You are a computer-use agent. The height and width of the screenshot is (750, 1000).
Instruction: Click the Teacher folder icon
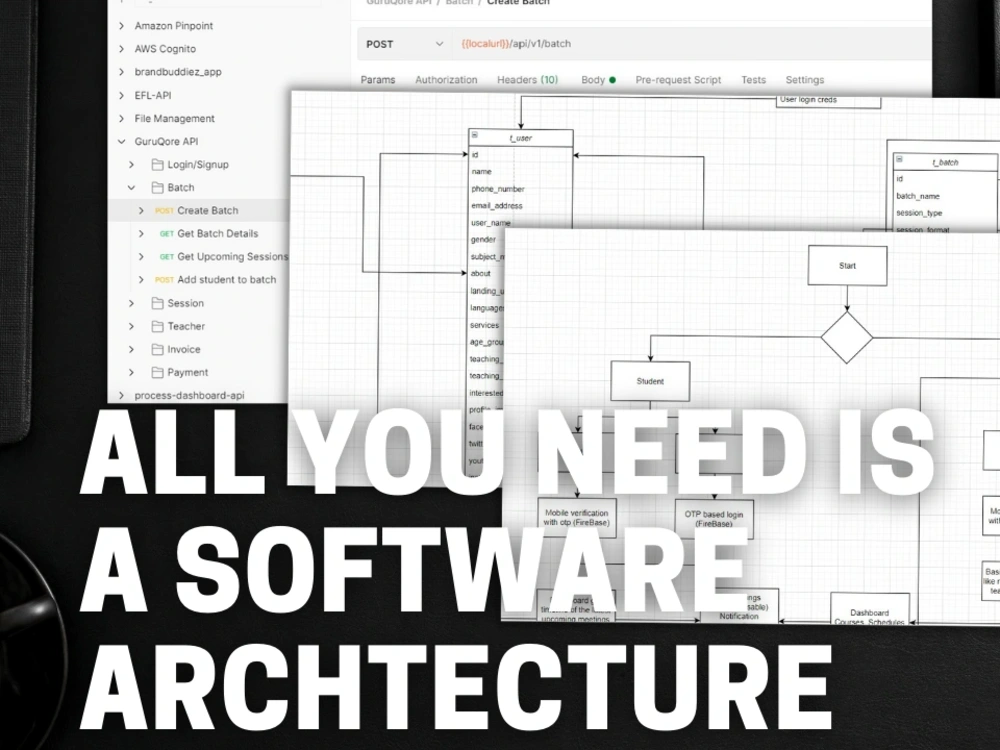tap(157, 326)
